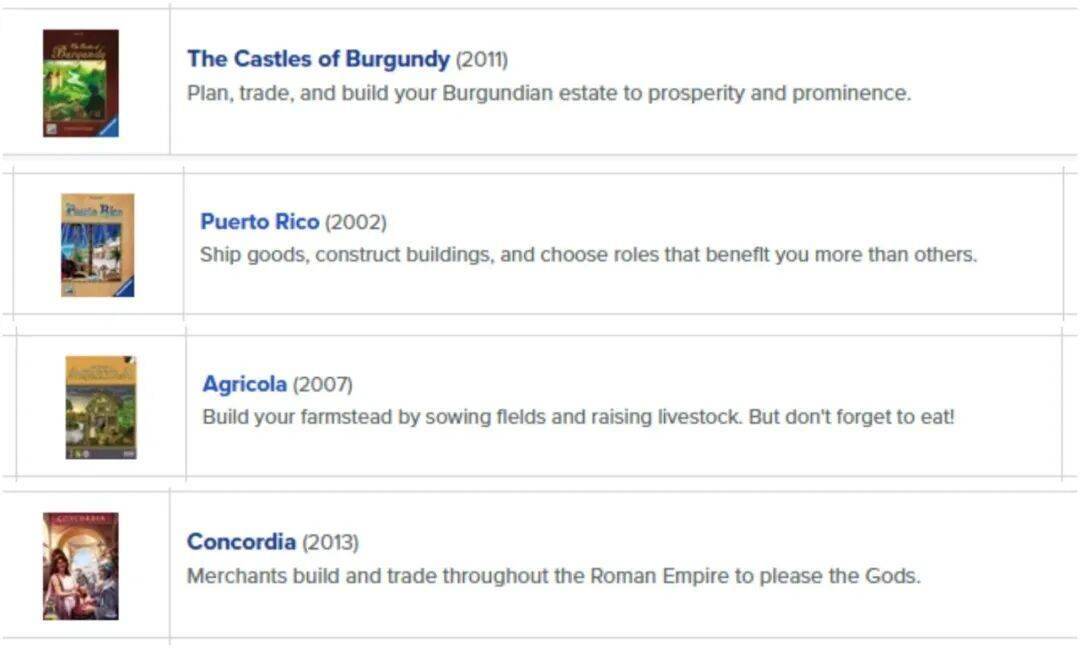Click the (2013) year beside Concordia

[x=330, y=543]
